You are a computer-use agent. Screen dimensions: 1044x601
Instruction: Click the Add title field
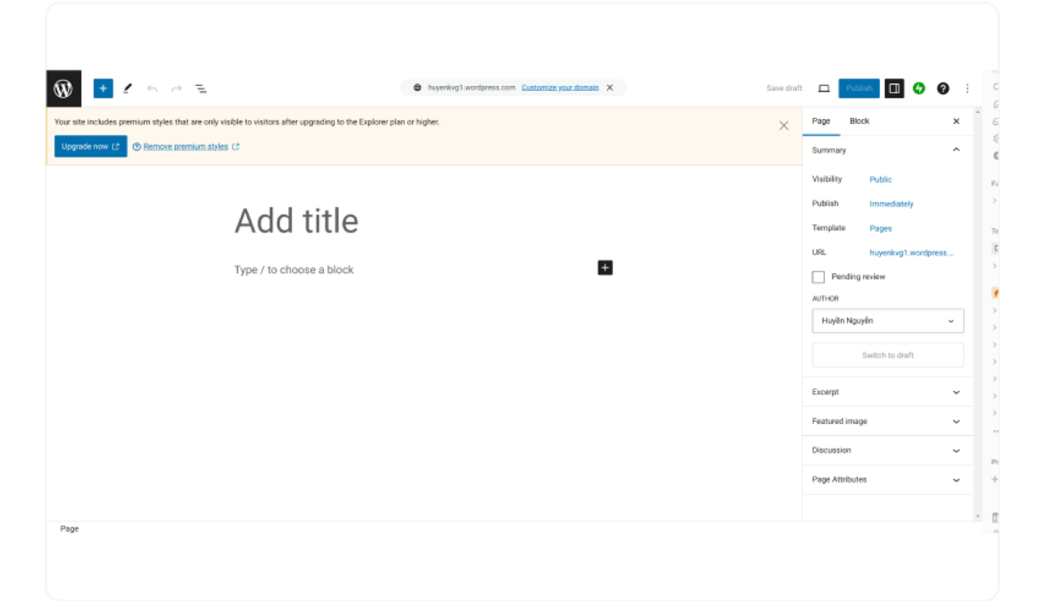(x=296, y=221)
